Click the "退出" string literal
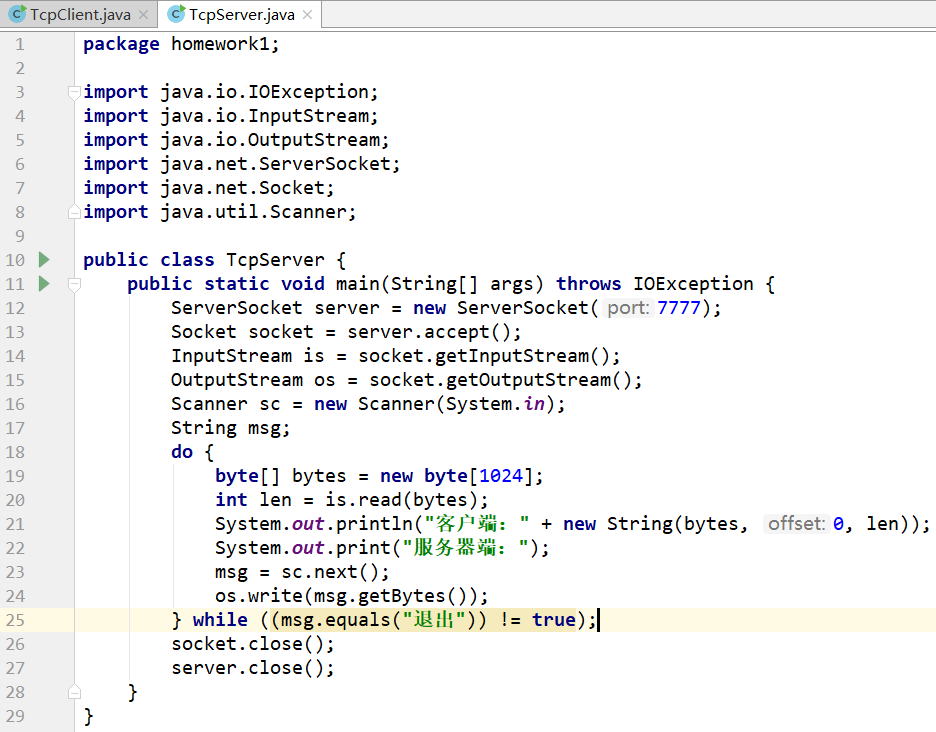Screen dimensions: 936x732 coord(434,620)
